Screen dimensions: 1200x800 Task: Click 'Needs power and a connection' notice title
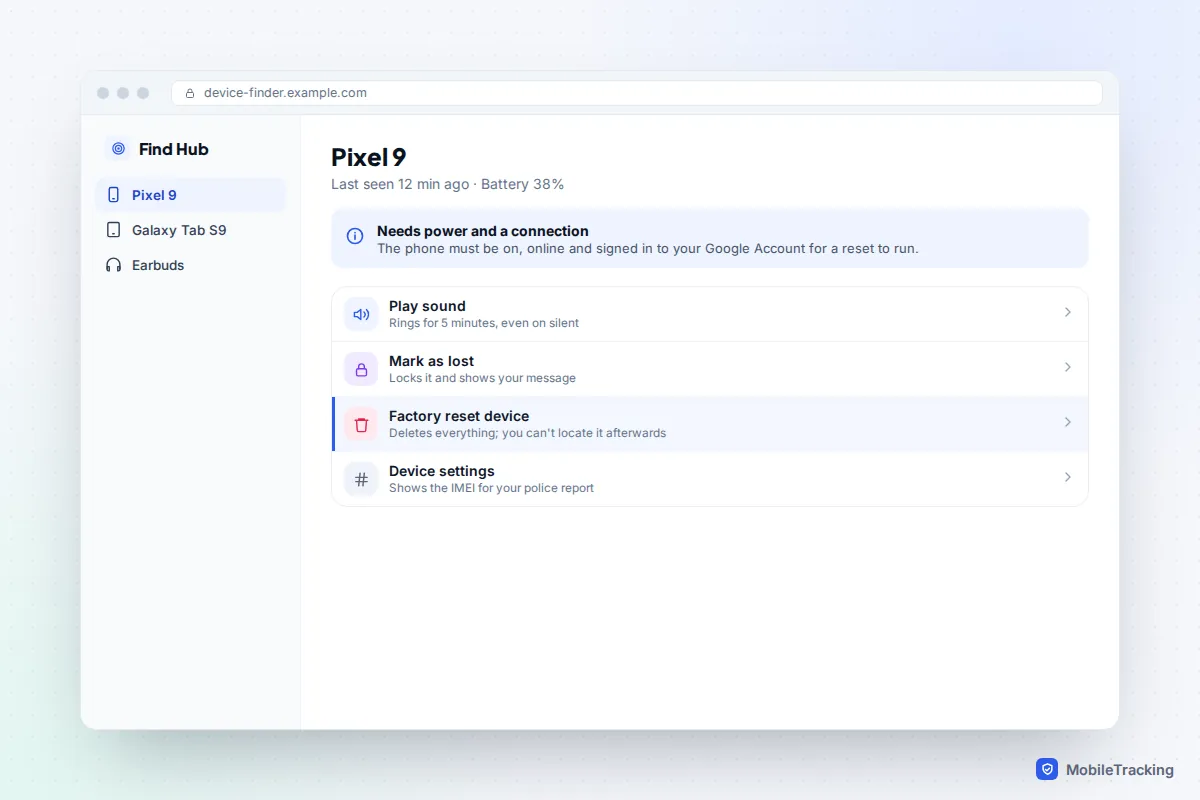coord(483,231)
